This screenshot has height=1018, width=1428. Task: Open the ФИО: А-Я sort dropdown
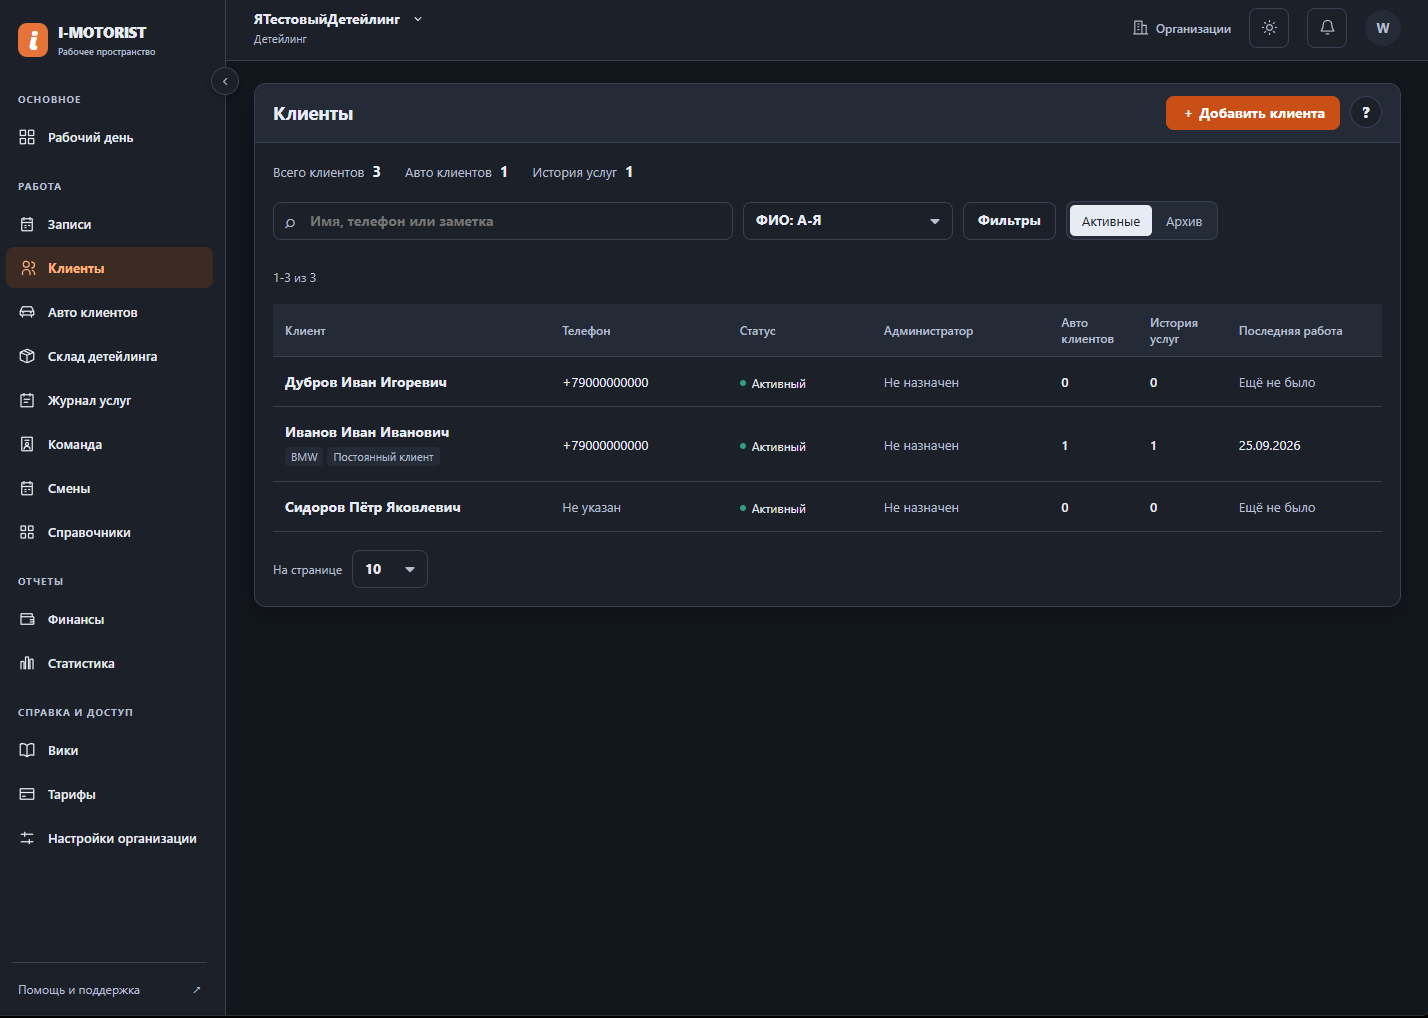tap(848, 221)
